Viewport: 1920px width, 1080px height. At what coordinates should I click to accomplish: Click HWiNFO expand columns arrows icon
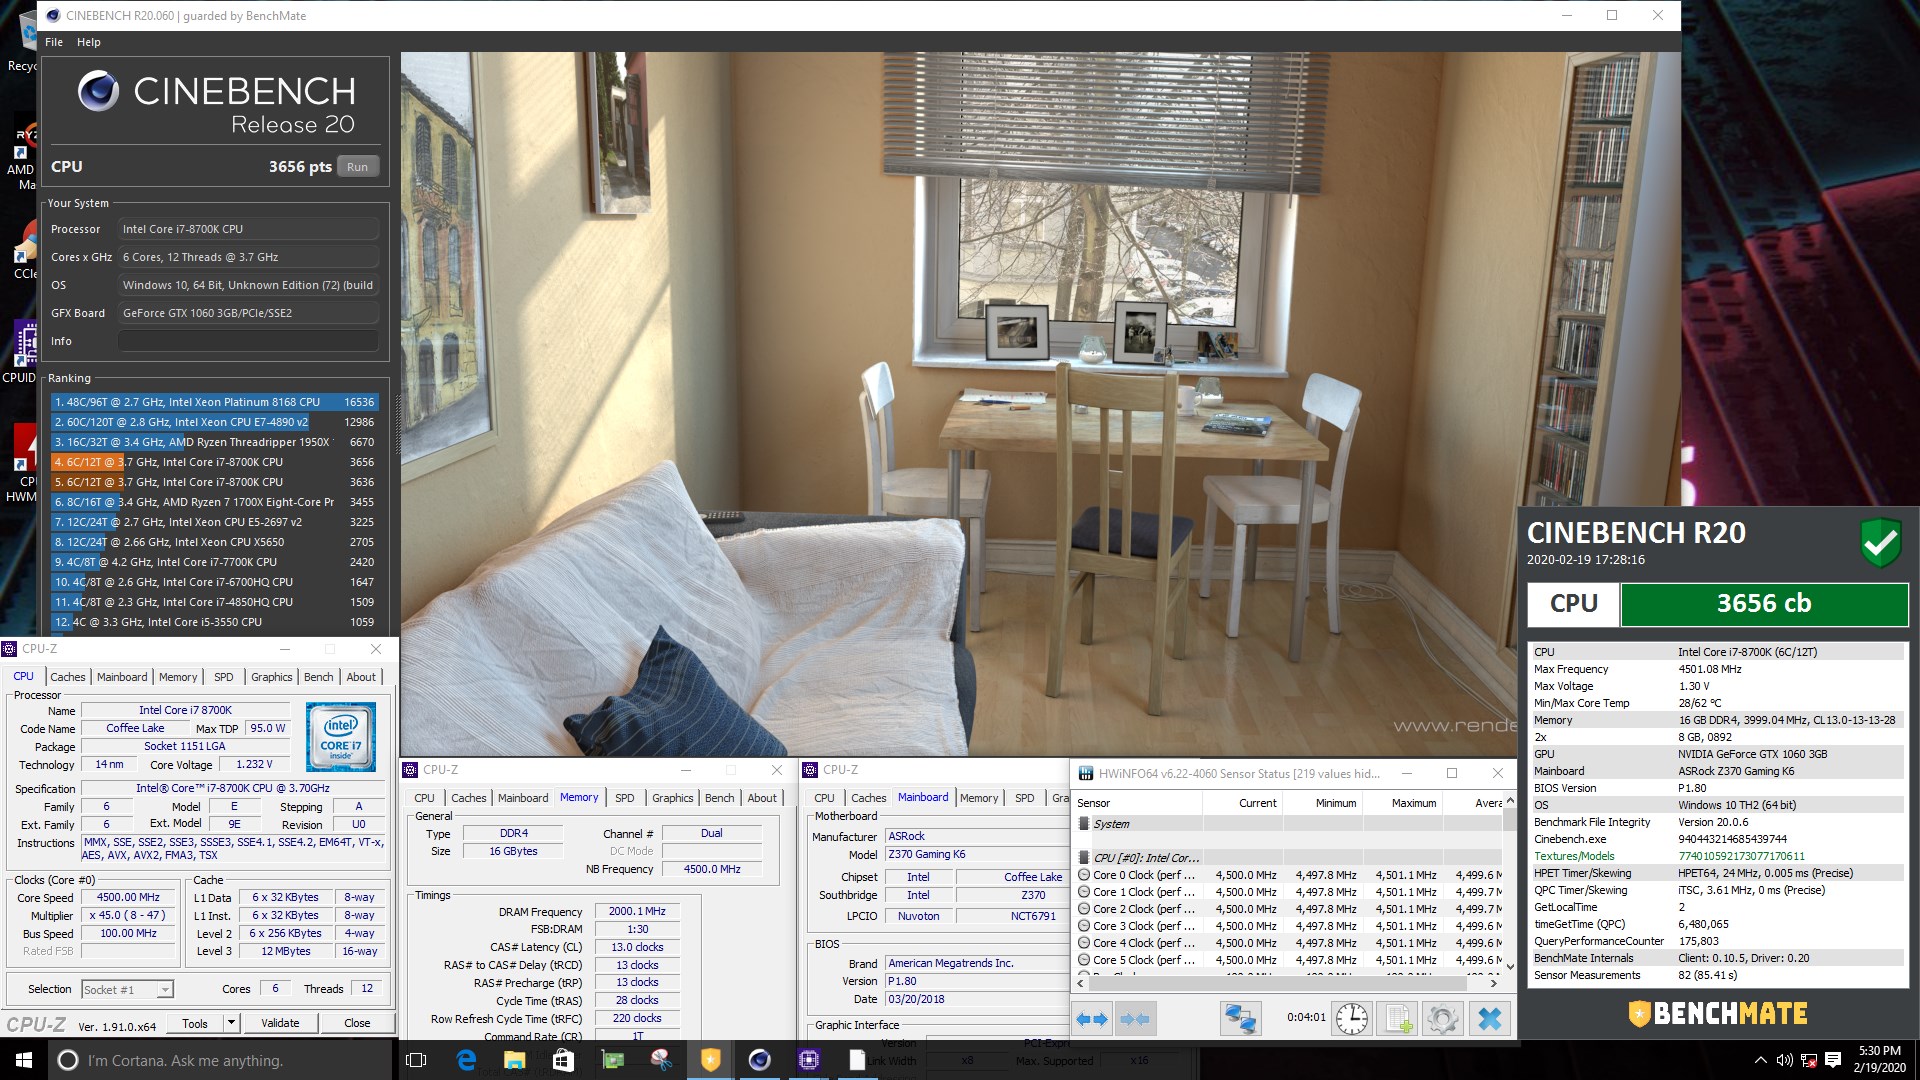[1091, 1019]
